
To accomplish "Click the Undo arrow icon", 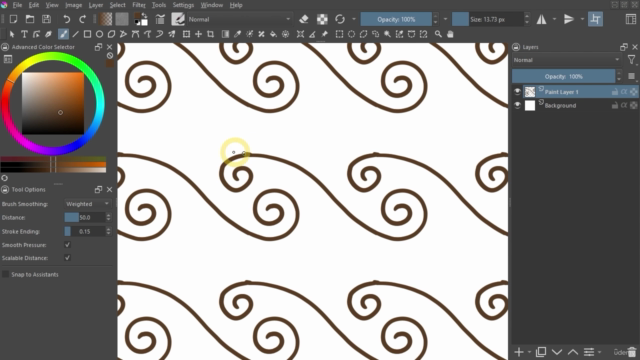I will 67,19.
